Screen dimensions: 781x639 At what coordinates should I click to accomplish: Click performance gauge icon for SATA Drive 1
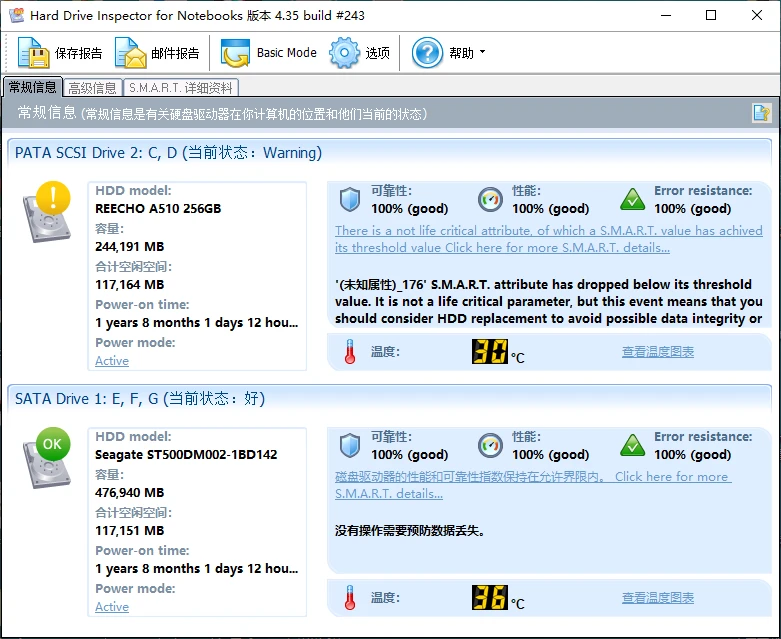coord(490,445)
